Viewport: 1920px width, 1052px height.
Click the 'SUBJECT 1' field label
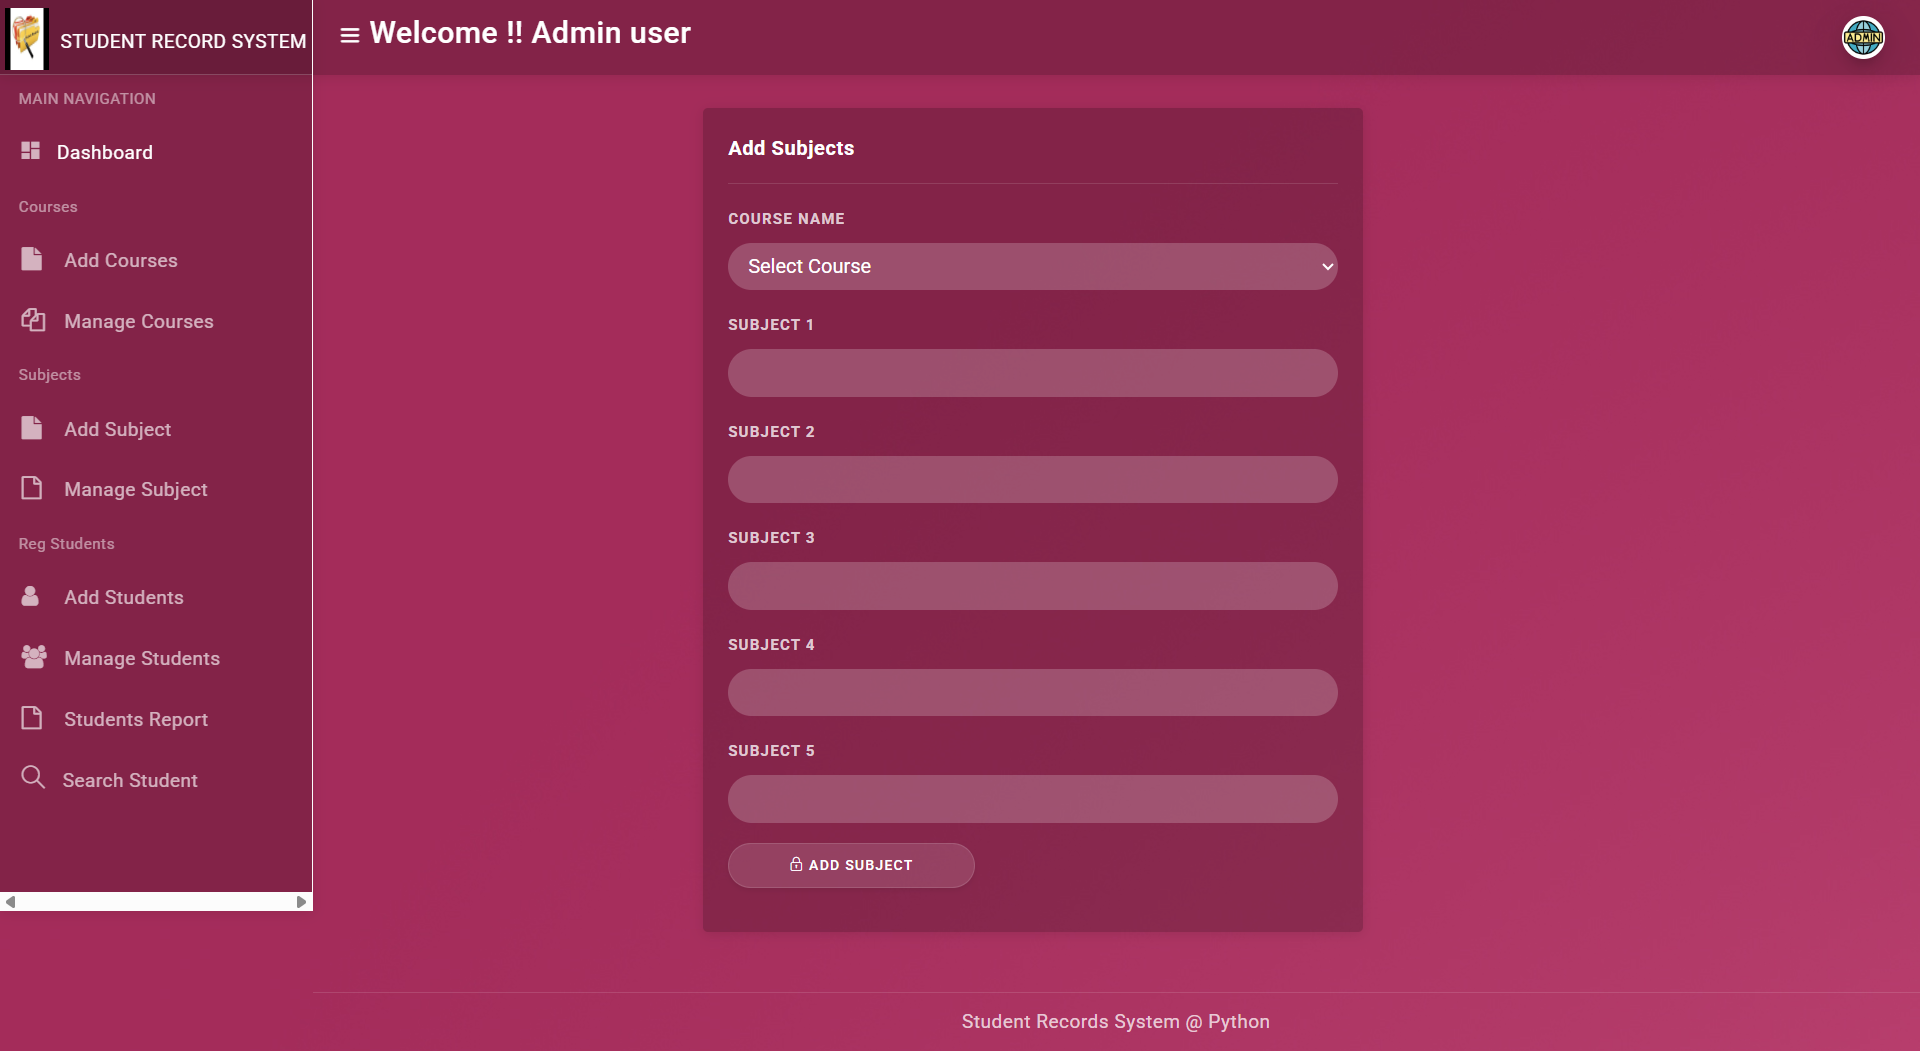pos(770,325)
